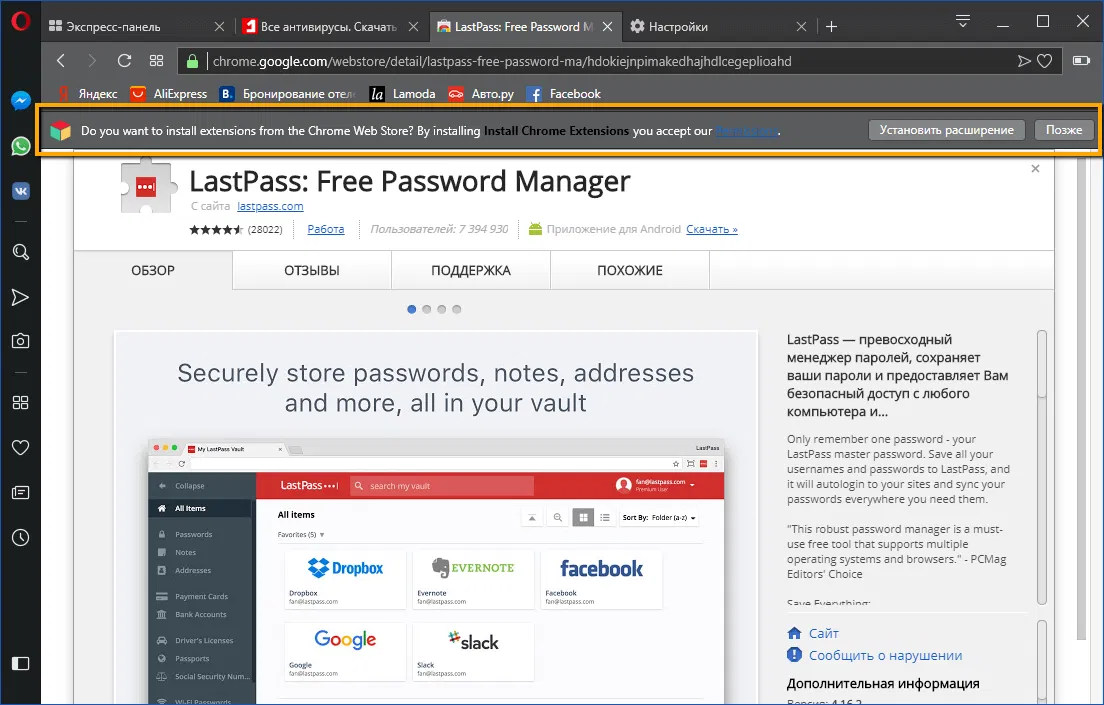1104x705 pixels.
Task: Select the ПОХОЖИЕ tab
Action: 630,270
